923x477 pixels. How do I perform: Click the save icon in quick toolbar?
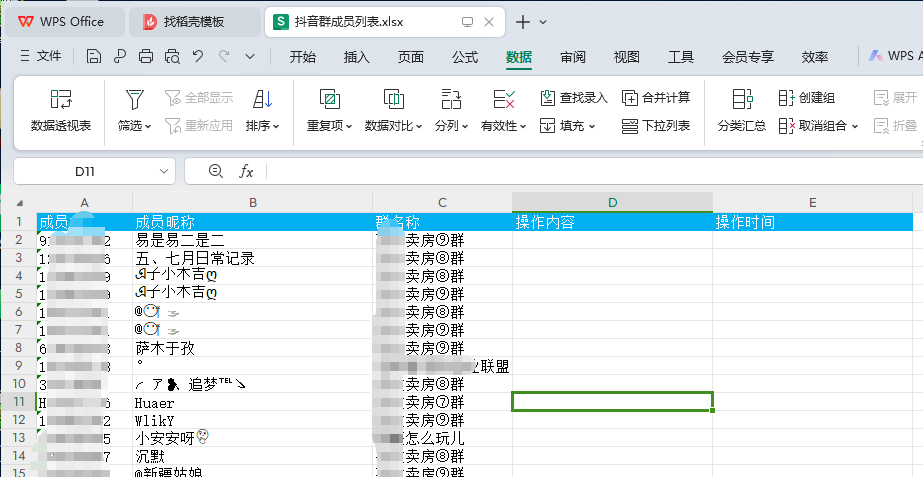click(94, 57)
